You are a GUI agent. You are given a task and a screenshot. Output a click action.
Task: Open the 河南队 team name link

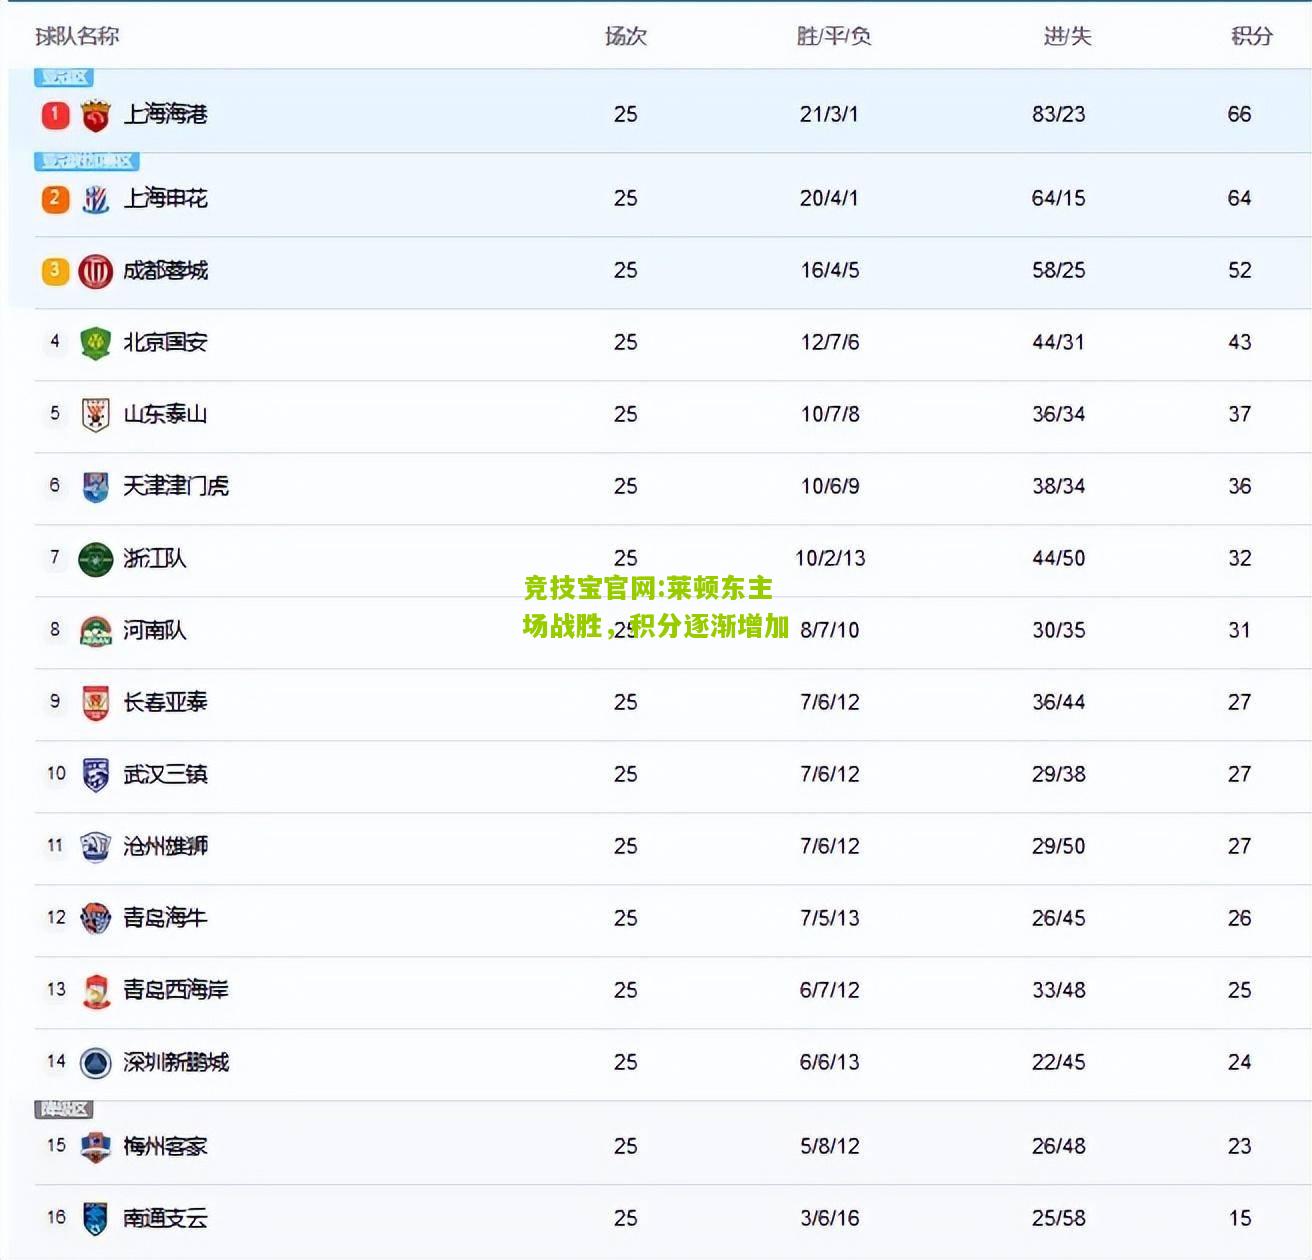point(155,630)
